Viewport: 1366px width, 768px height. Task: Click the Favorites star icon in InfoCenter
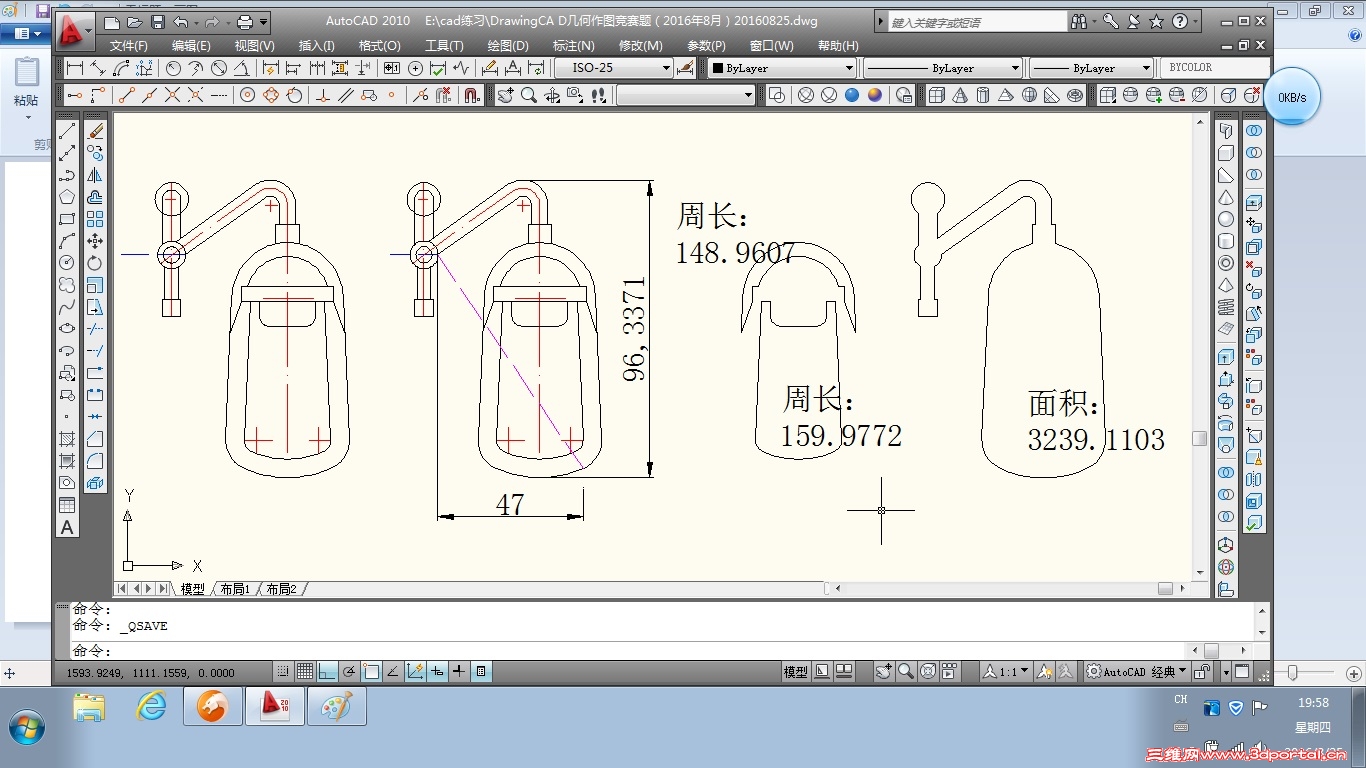[1156, 21]
